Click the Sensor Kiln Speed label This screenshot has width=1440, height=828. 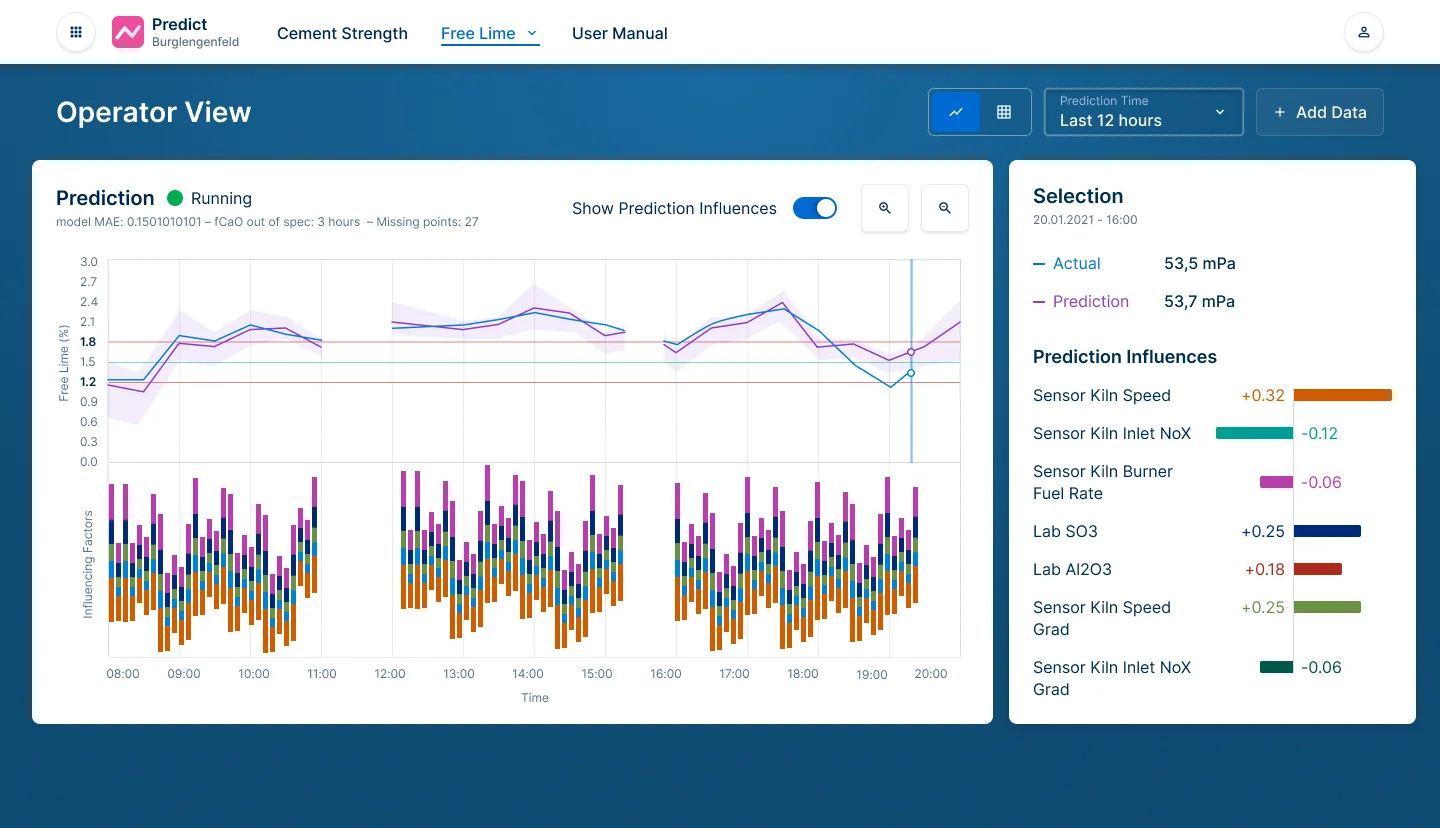pyautogui.click(x=1102, y=396)
